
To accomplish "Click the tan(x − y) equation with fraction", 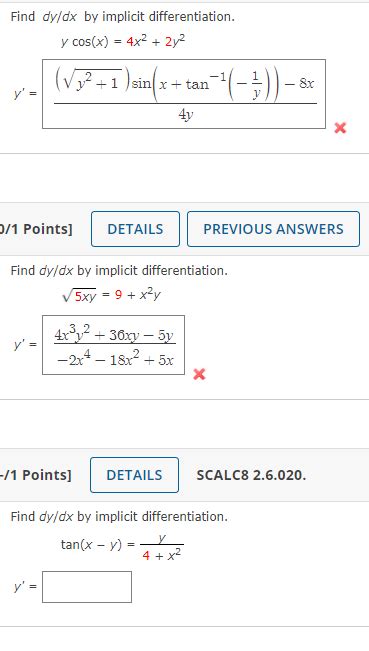I will [122, 547].
